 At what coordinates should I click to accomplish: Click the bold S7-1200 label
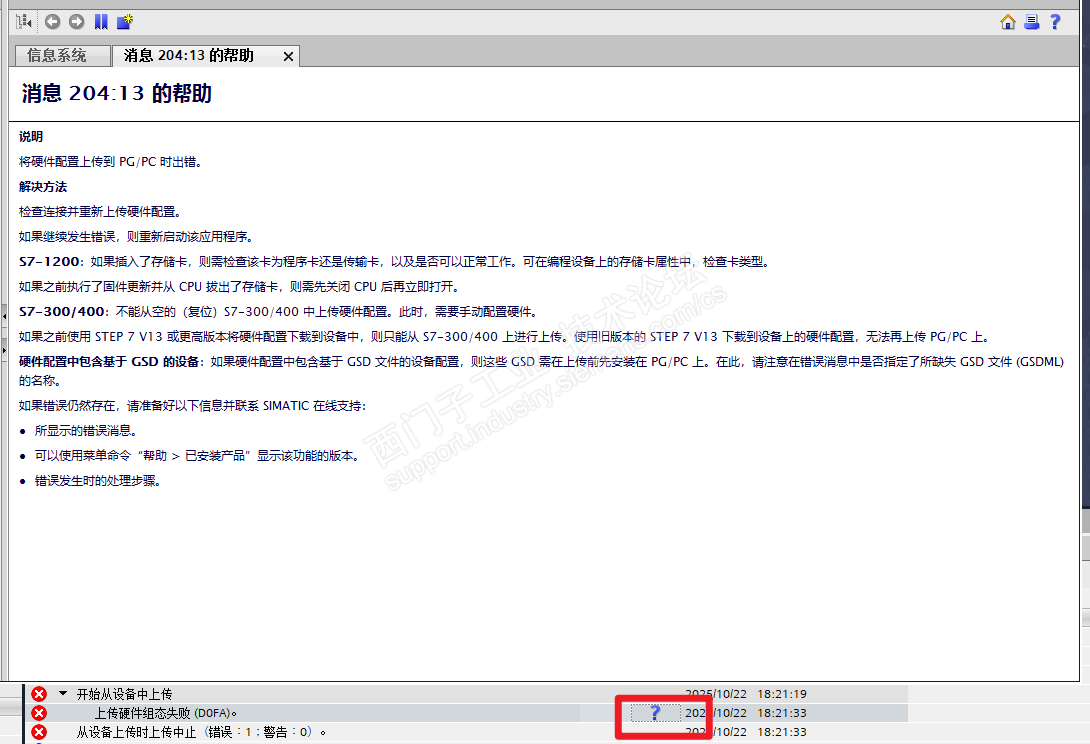49,261
